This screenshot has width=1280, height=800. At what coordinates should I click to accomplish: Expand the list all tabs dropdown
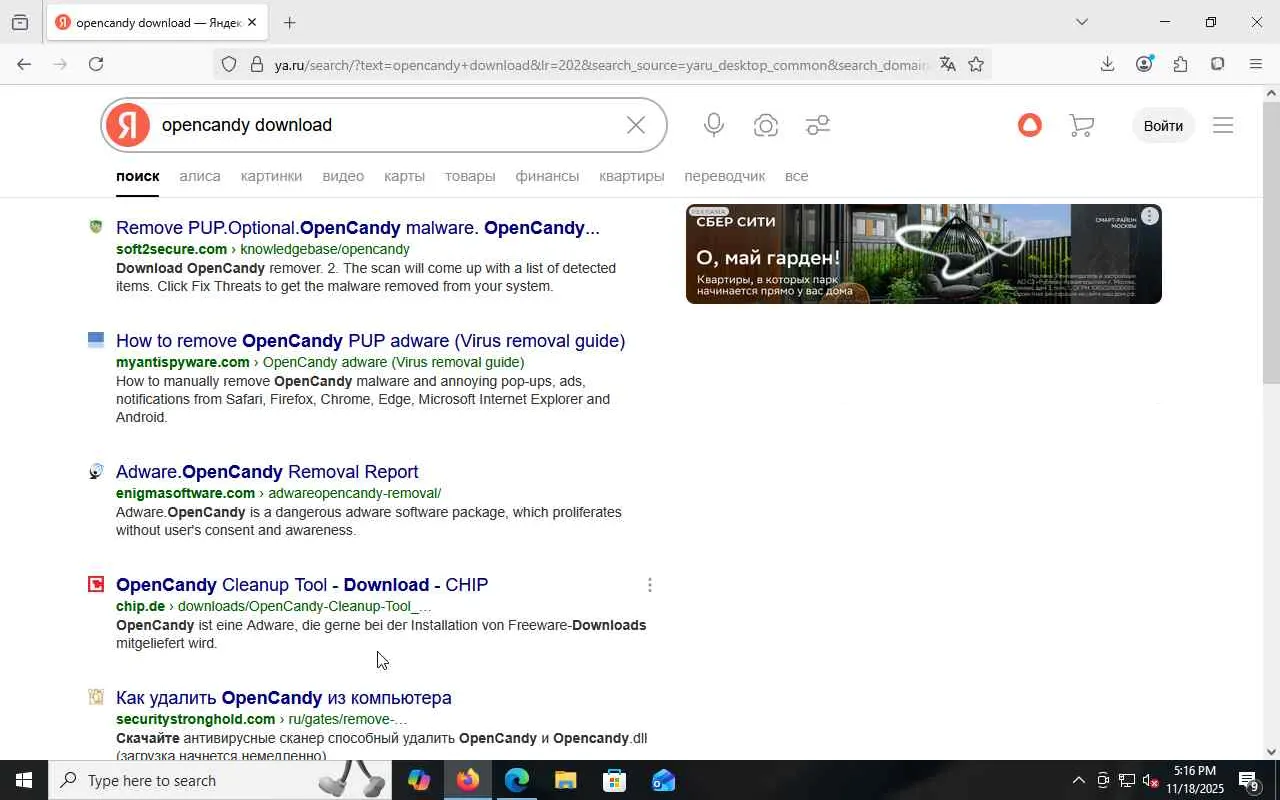click(x=1081, y=22)
